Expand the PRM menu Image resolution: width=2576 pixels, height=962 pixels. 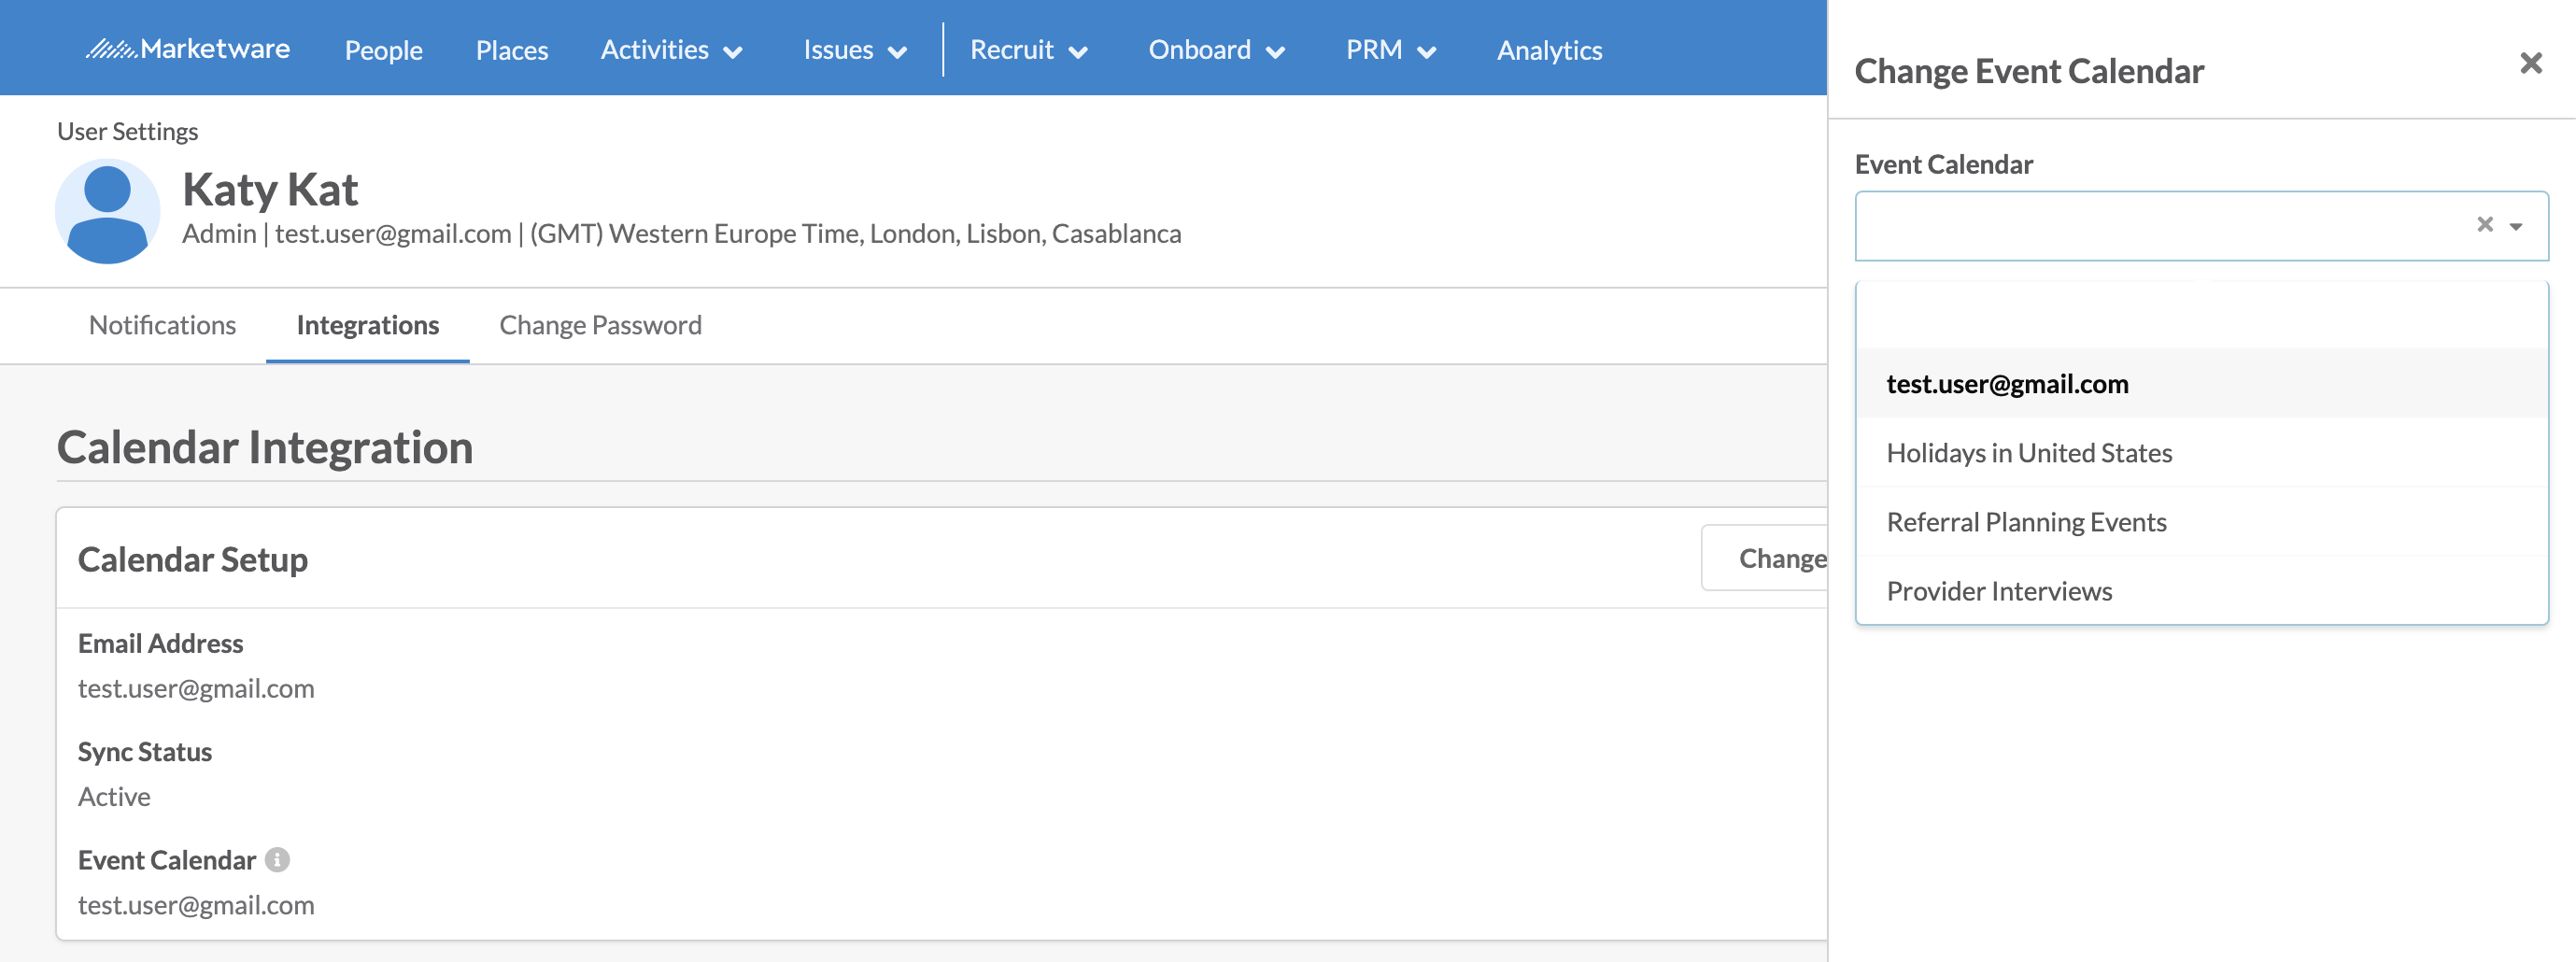point(1390,50)
